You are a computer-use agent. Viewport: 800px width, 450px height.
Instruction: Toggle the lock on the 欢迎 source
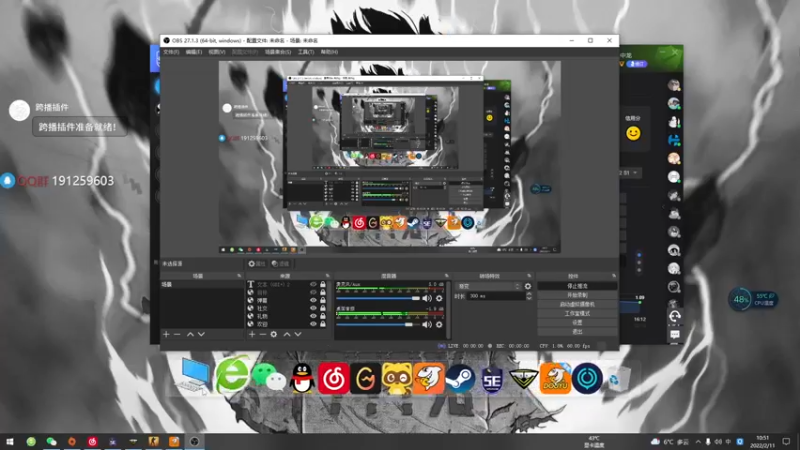click(322, 324)
